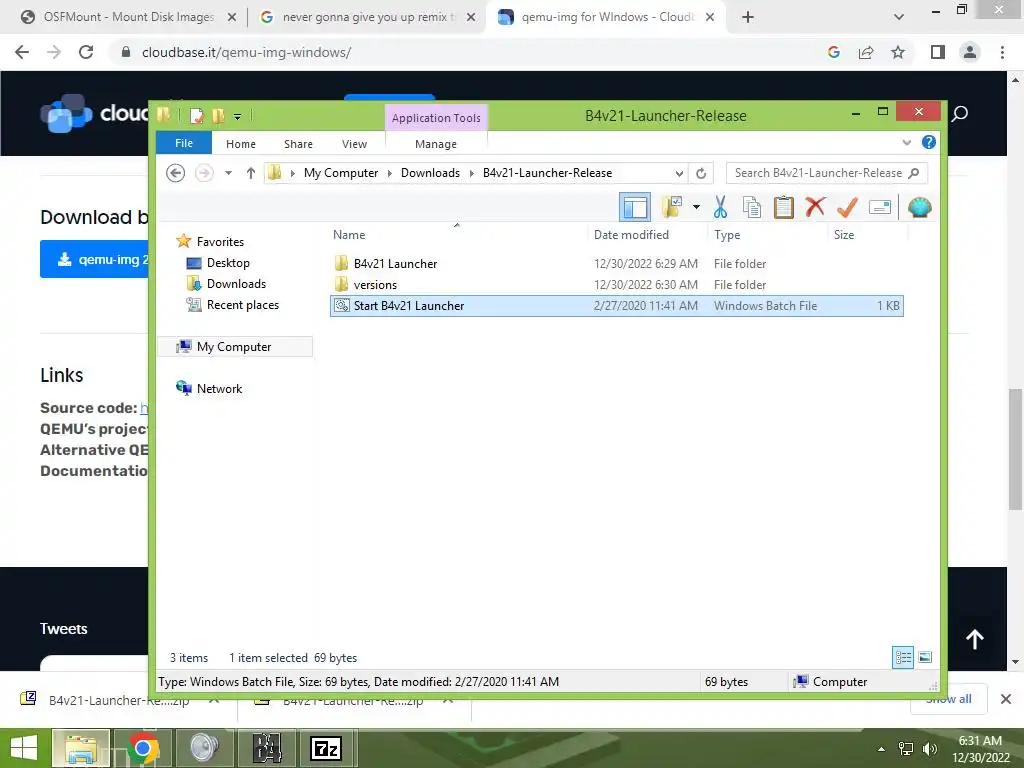
Task: Click the Classic Shell seashell icon
Action: click(x=920, y=207)
